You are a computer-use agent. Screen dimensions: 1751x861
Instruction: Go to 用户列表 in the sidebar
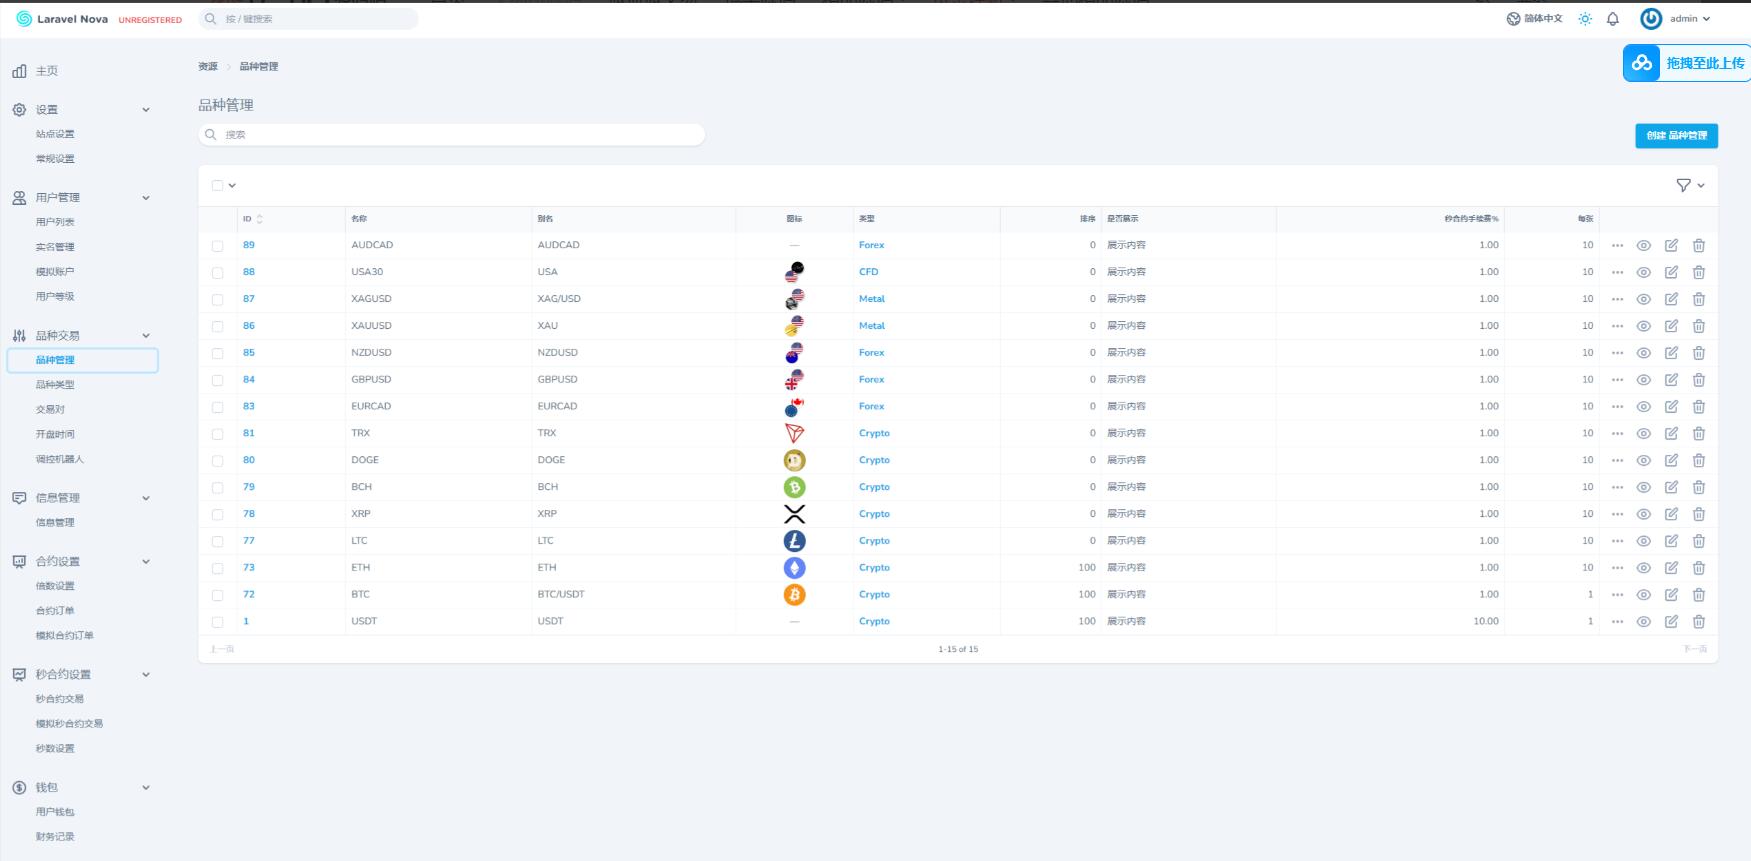[55, 222]
